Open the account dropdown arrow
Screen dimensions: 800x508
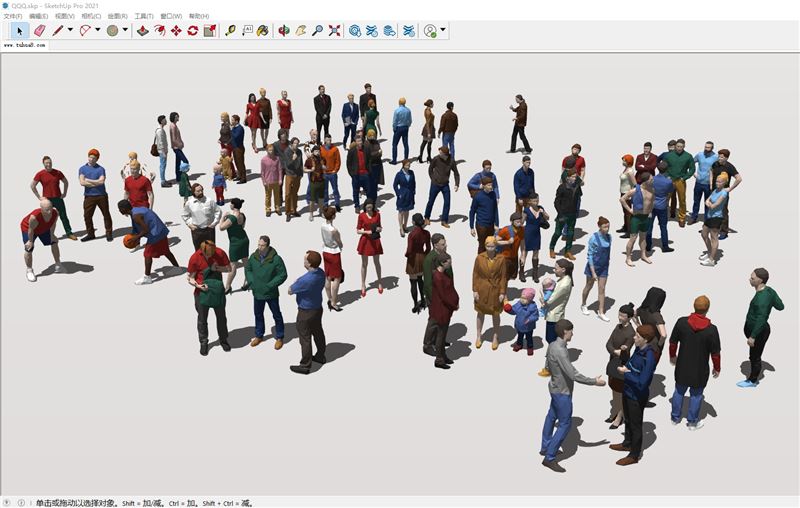pyautogui.click(x=443, y=30)
